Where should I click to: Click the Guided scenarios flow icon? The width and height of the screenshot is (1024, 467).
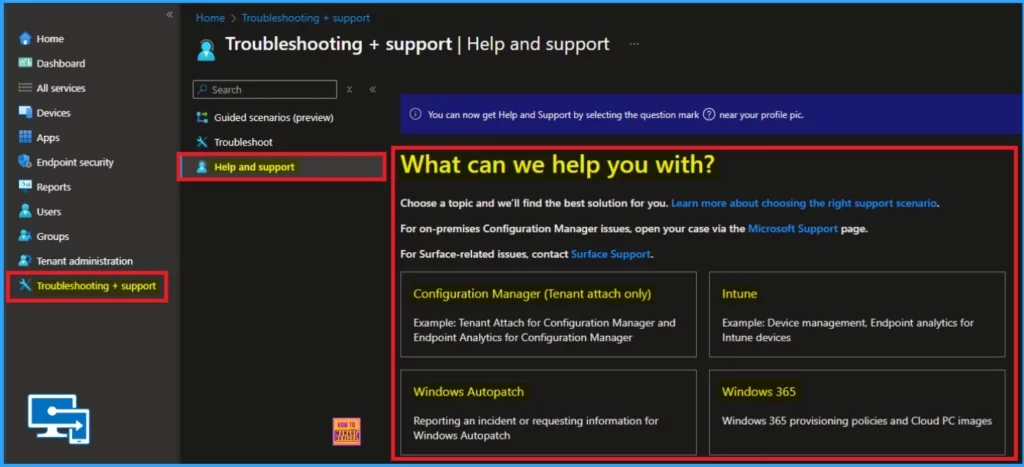202,118
